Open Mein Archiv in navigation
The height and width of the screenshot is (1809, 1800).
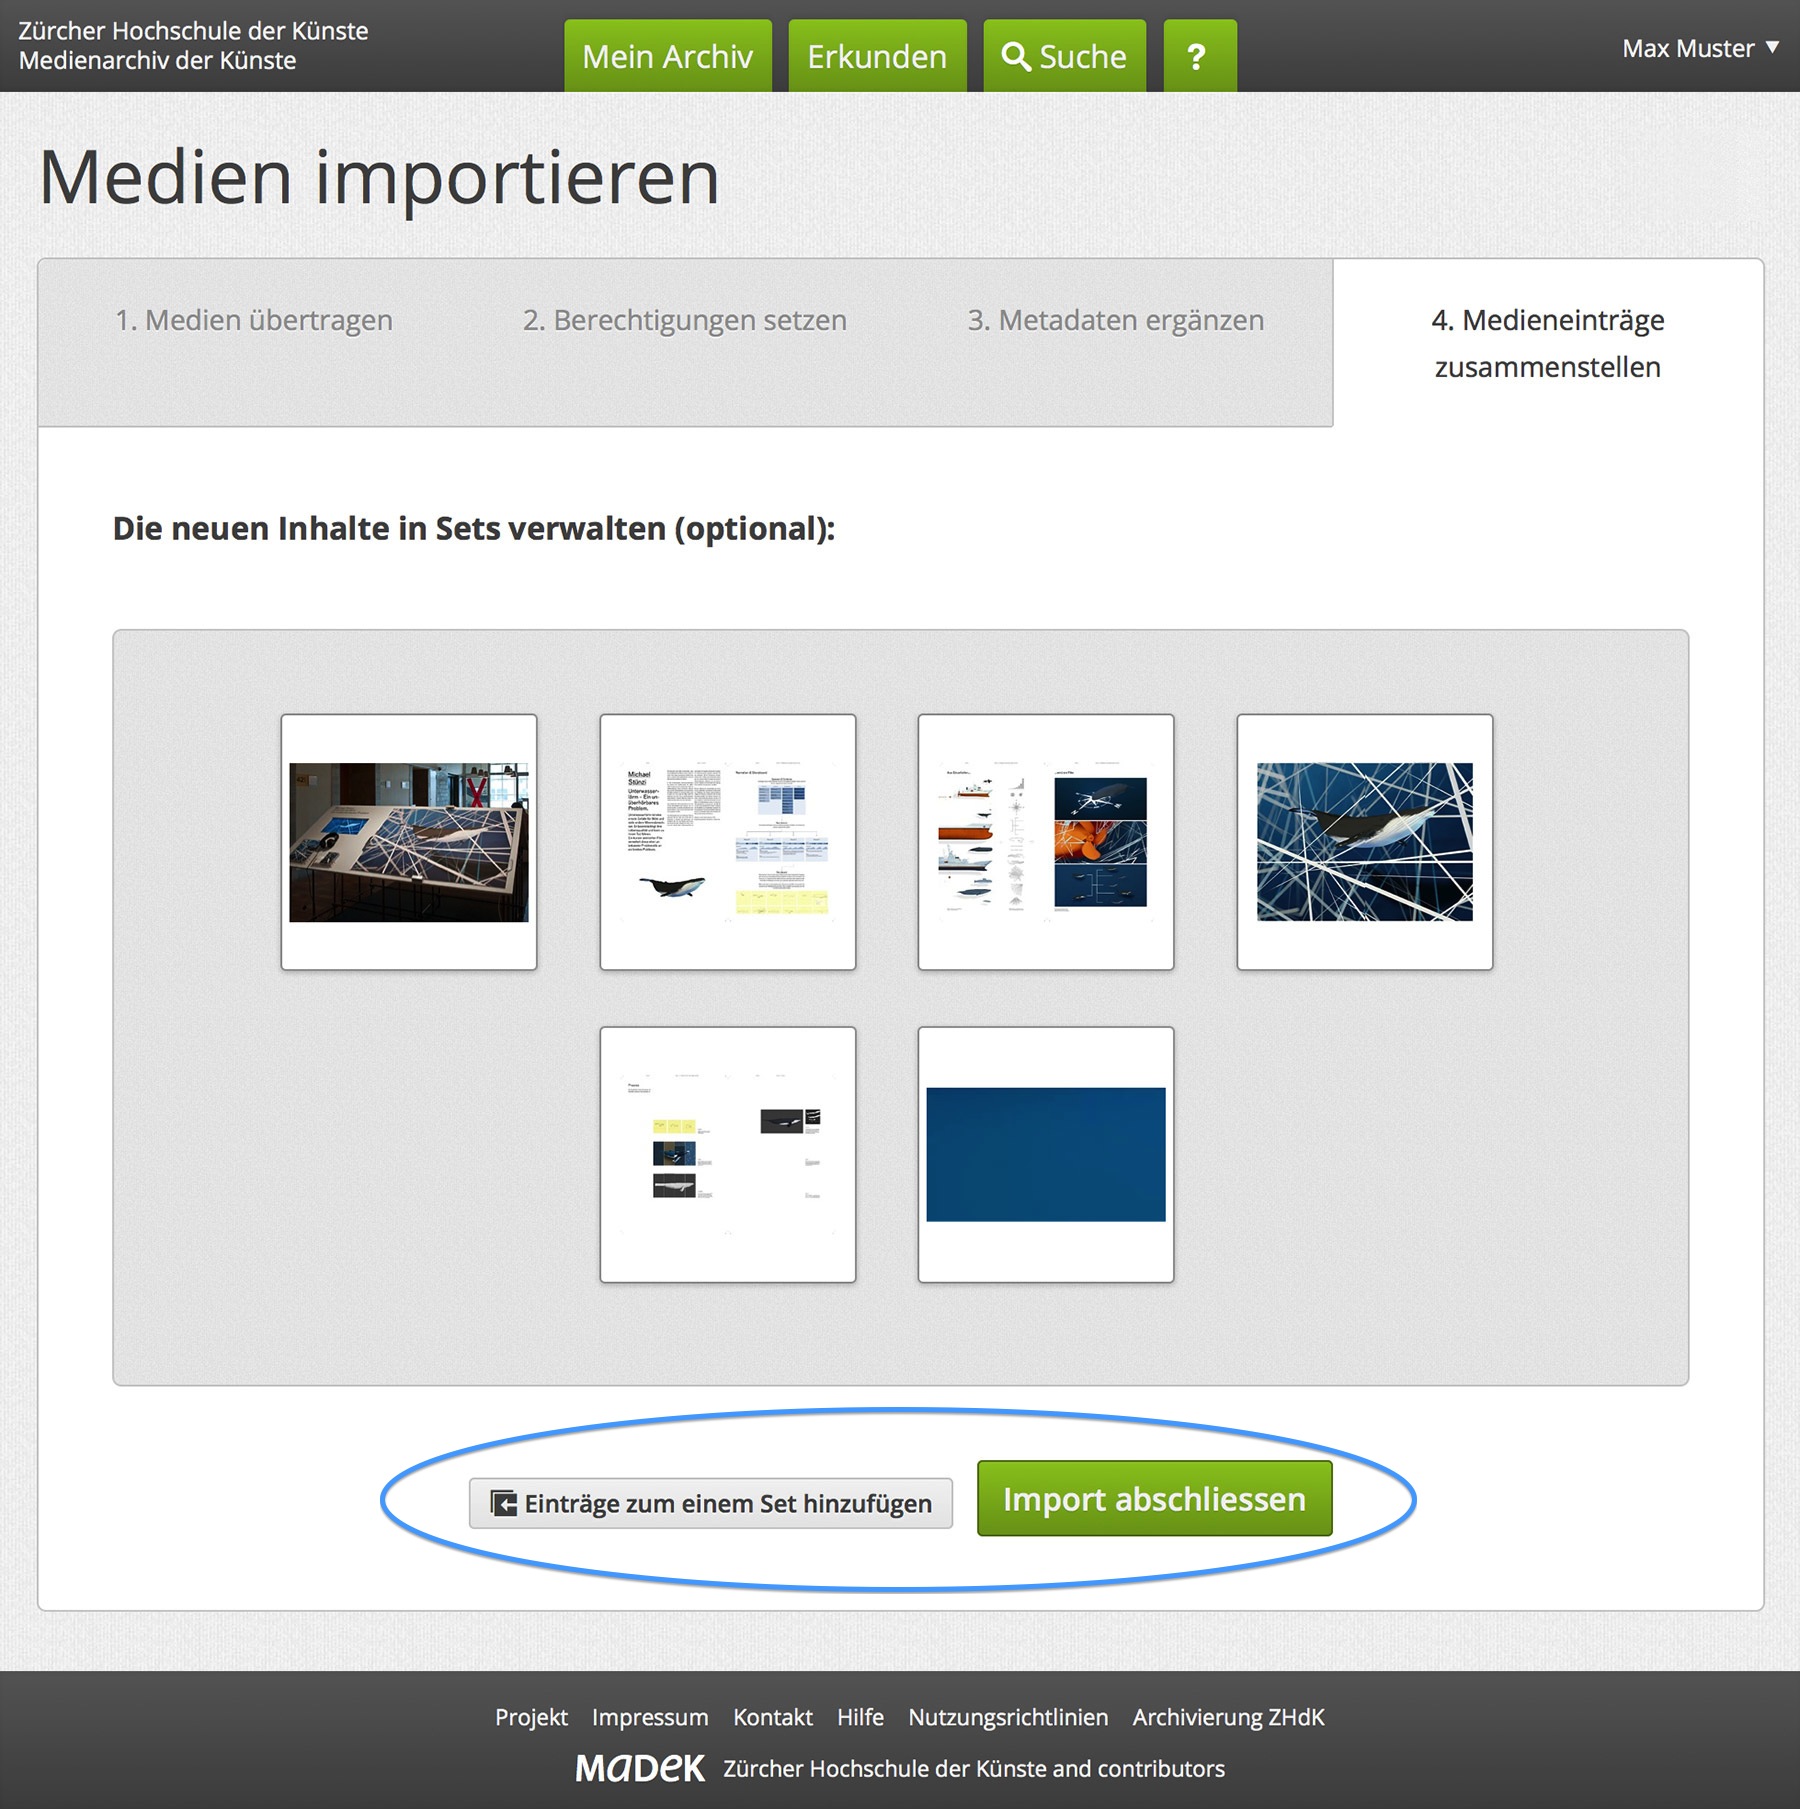[667, 56]
